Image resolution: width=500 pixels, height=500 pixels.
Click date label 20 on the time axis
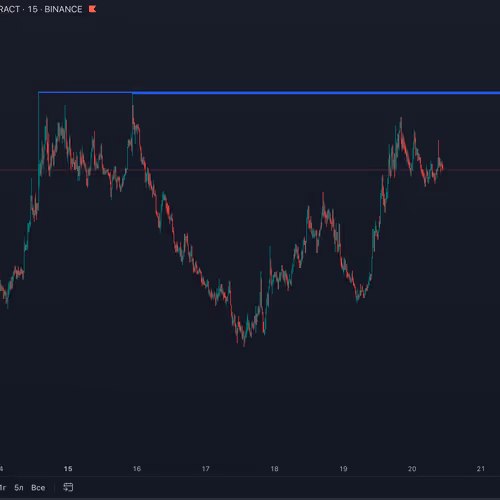pyautogui.click(x=412, y=469)
